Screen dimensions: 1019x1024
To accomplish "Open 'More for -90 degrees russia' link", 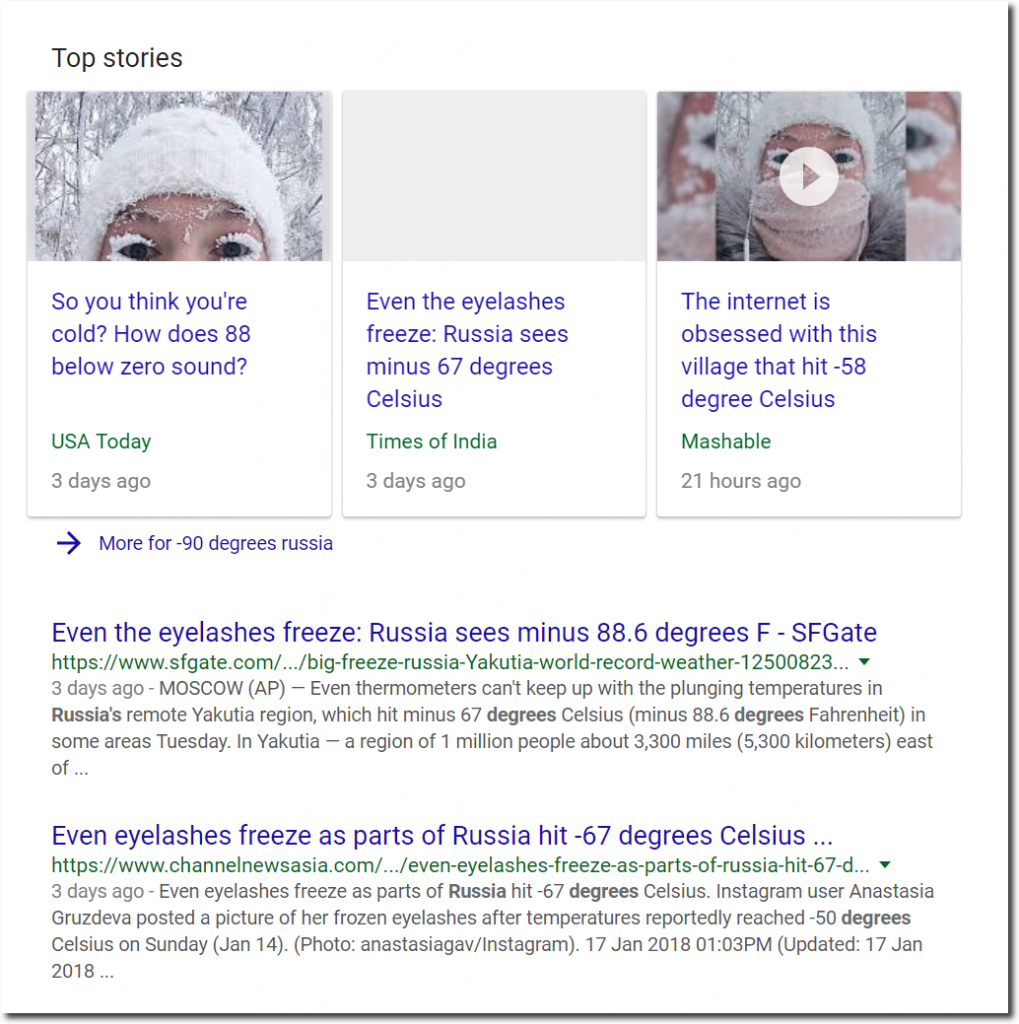I will click(x=216, y=543).
